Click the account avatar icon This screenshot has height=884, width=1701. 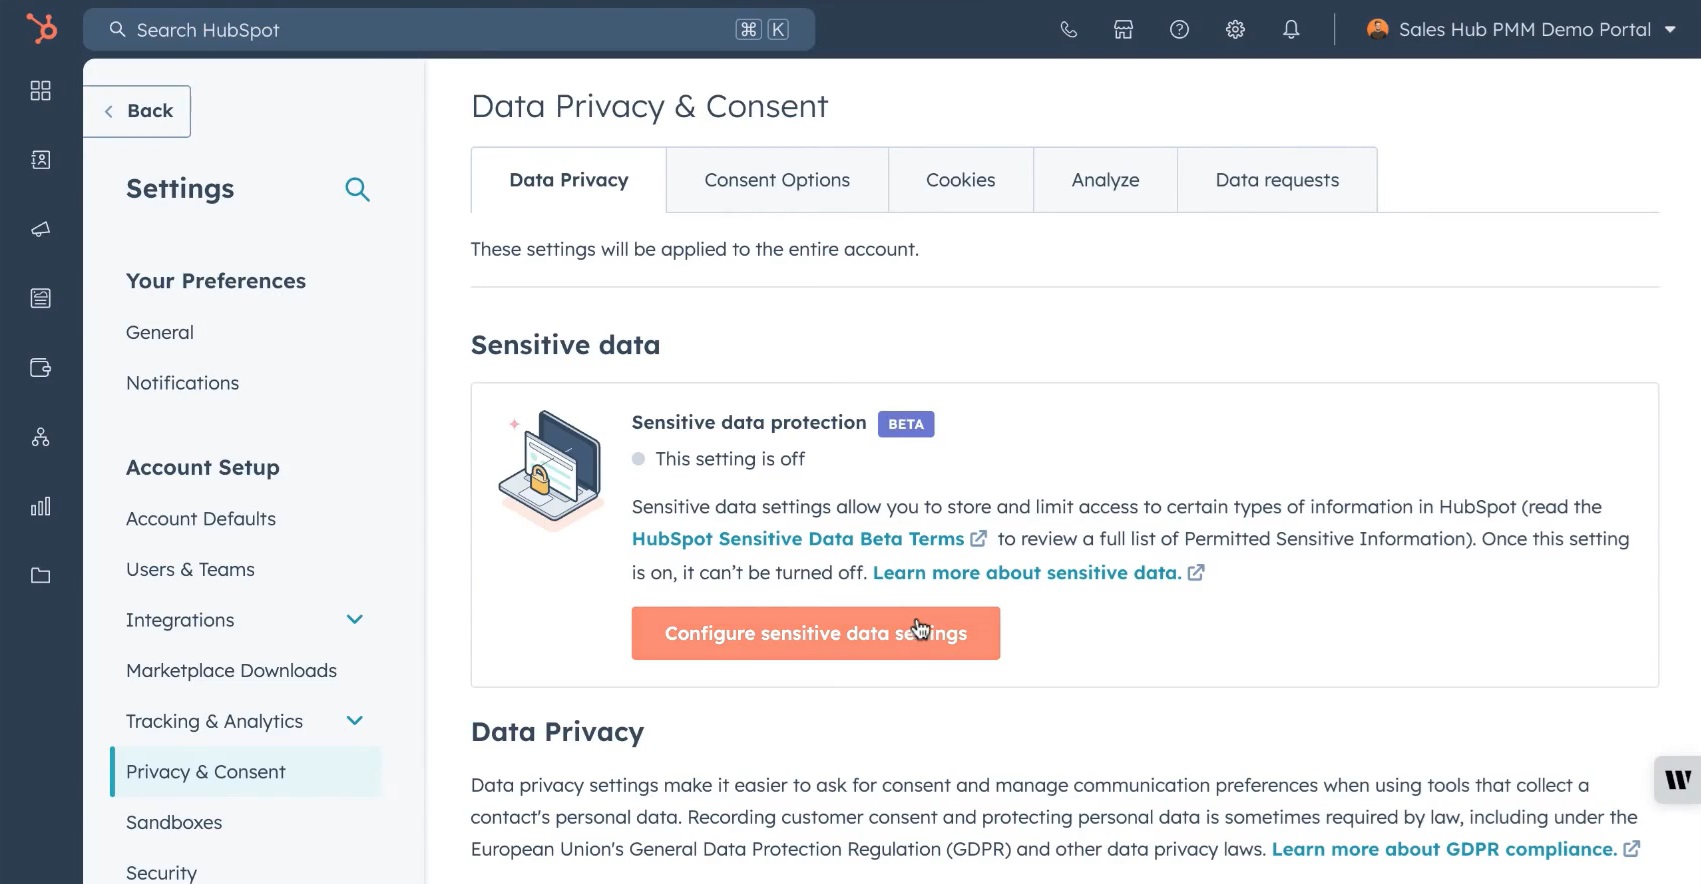pos(1377,29)
